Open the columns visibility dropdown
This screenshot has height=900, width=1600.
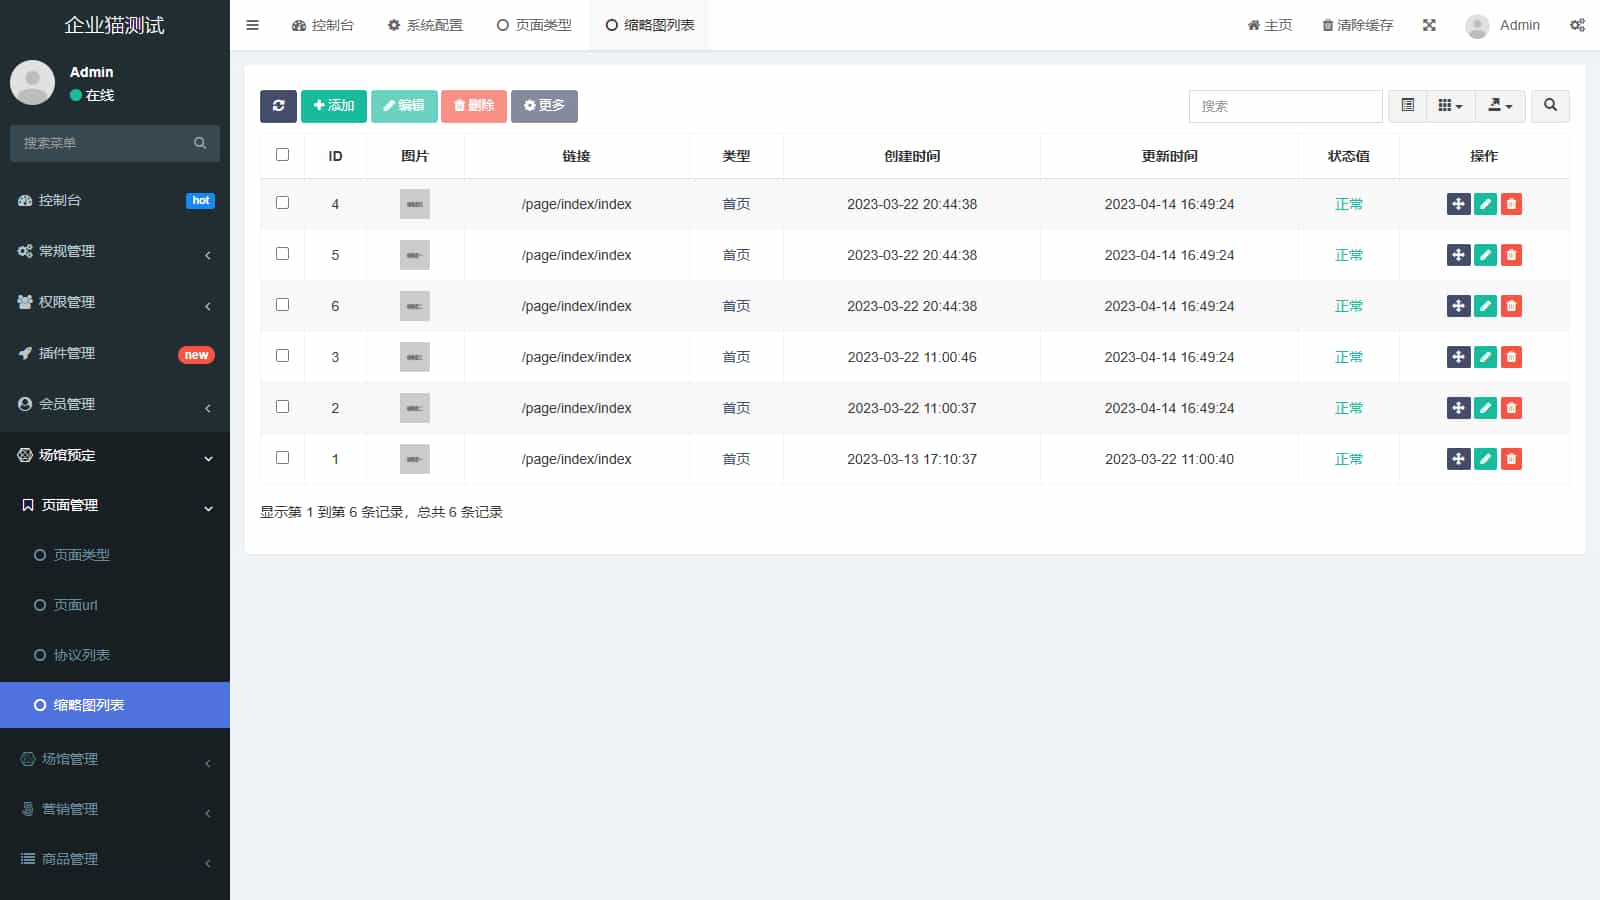coord(1449,106)
